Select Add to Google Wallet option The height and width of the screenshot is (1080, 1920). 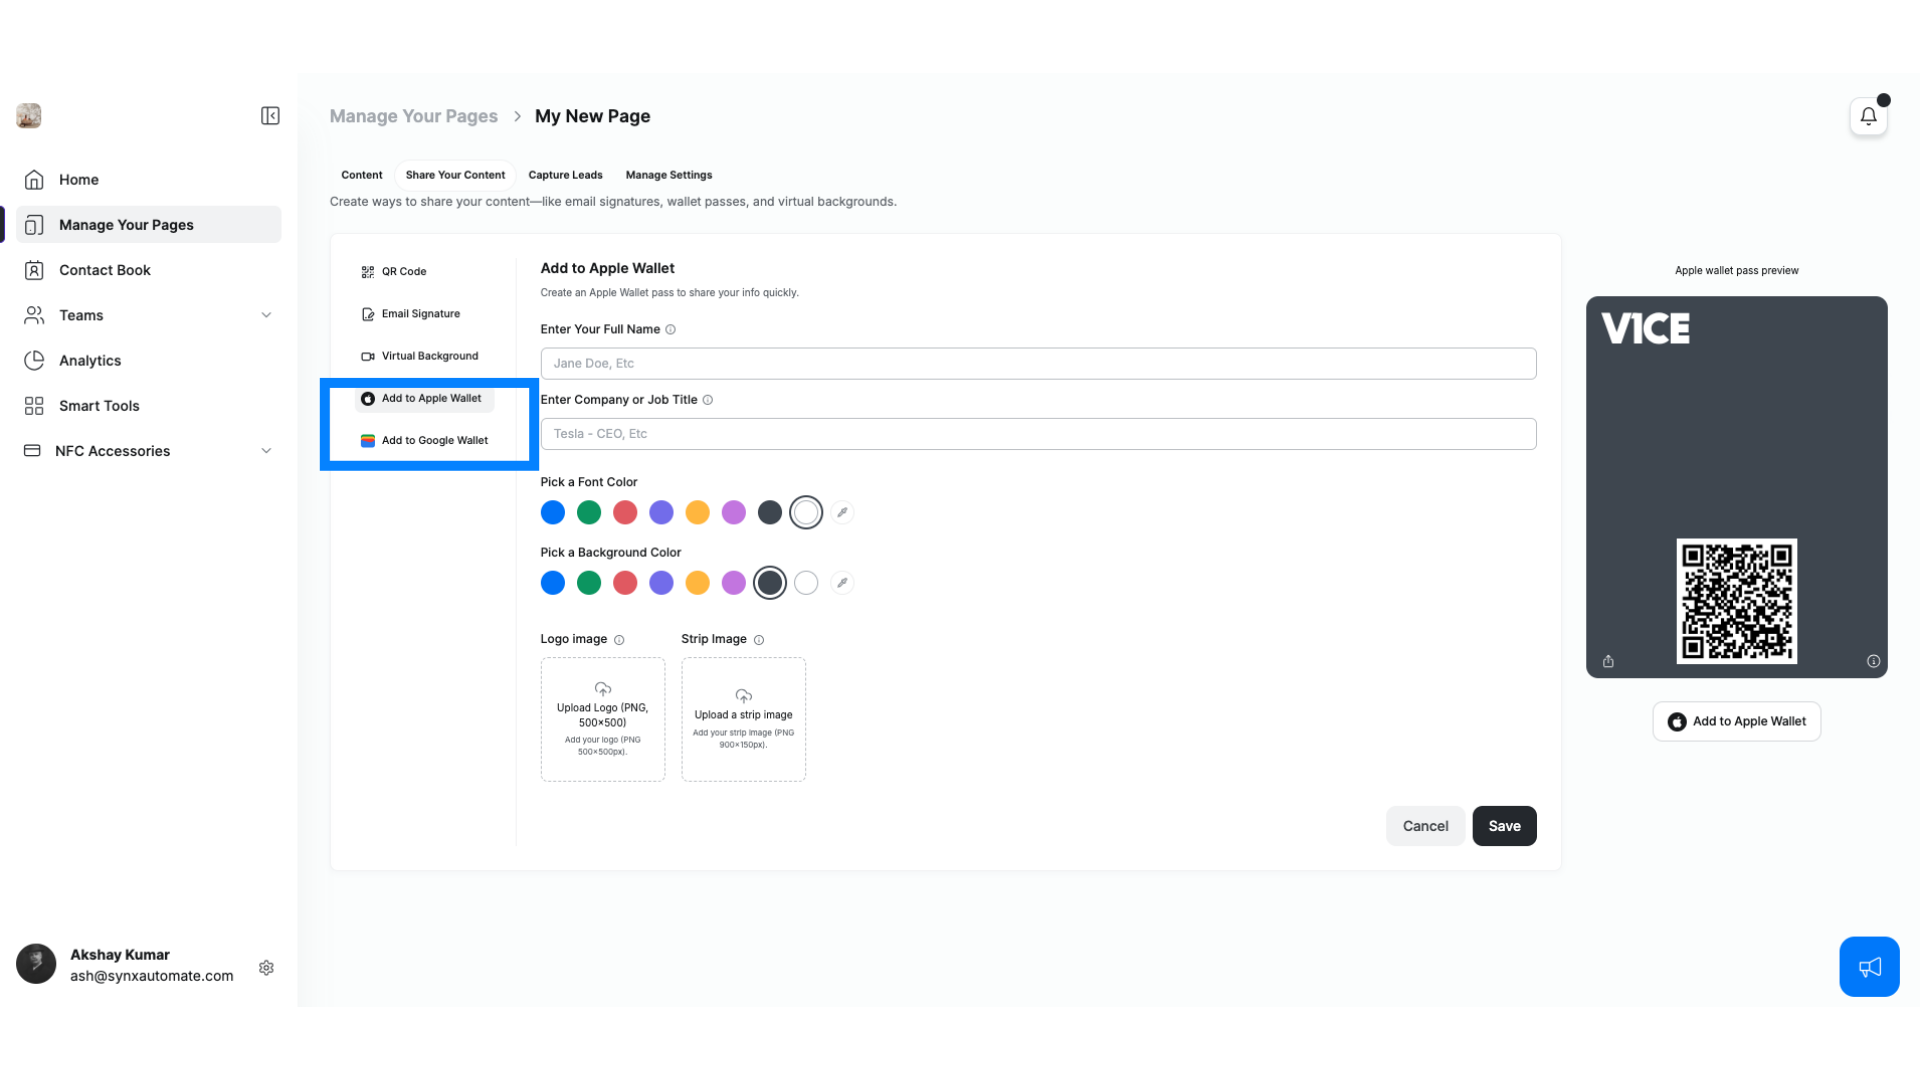[x=425, y=441]
